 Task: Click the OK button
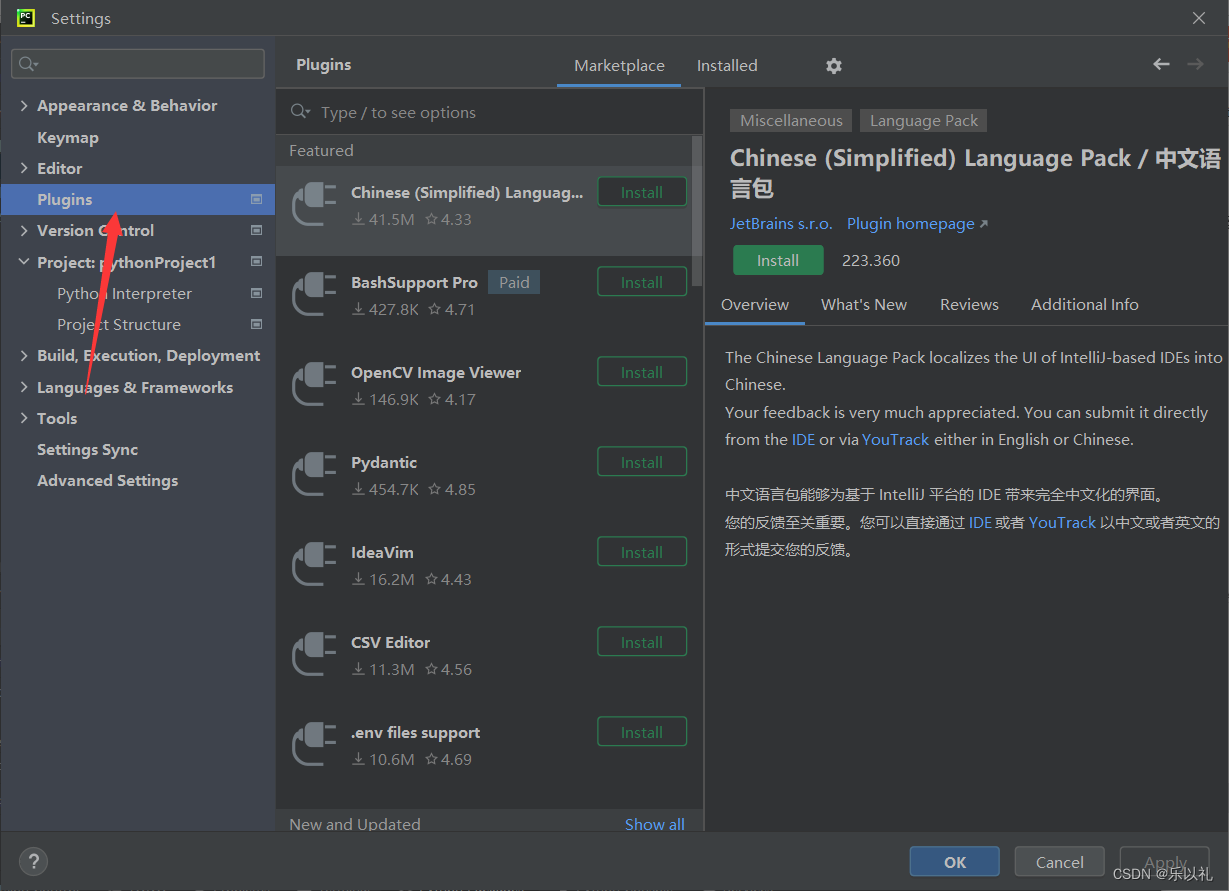(x=955, y=862)
